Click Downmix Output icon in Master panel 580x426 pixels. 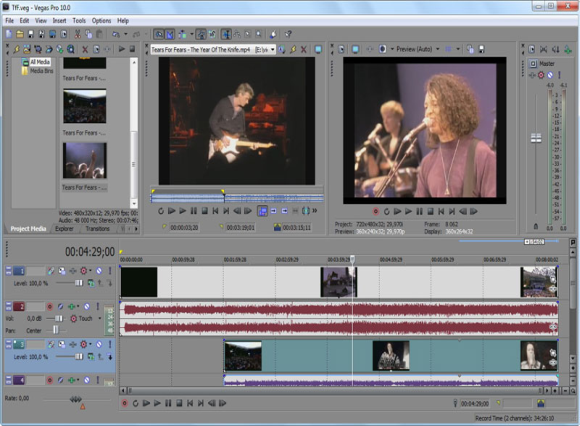pos(543,49)
